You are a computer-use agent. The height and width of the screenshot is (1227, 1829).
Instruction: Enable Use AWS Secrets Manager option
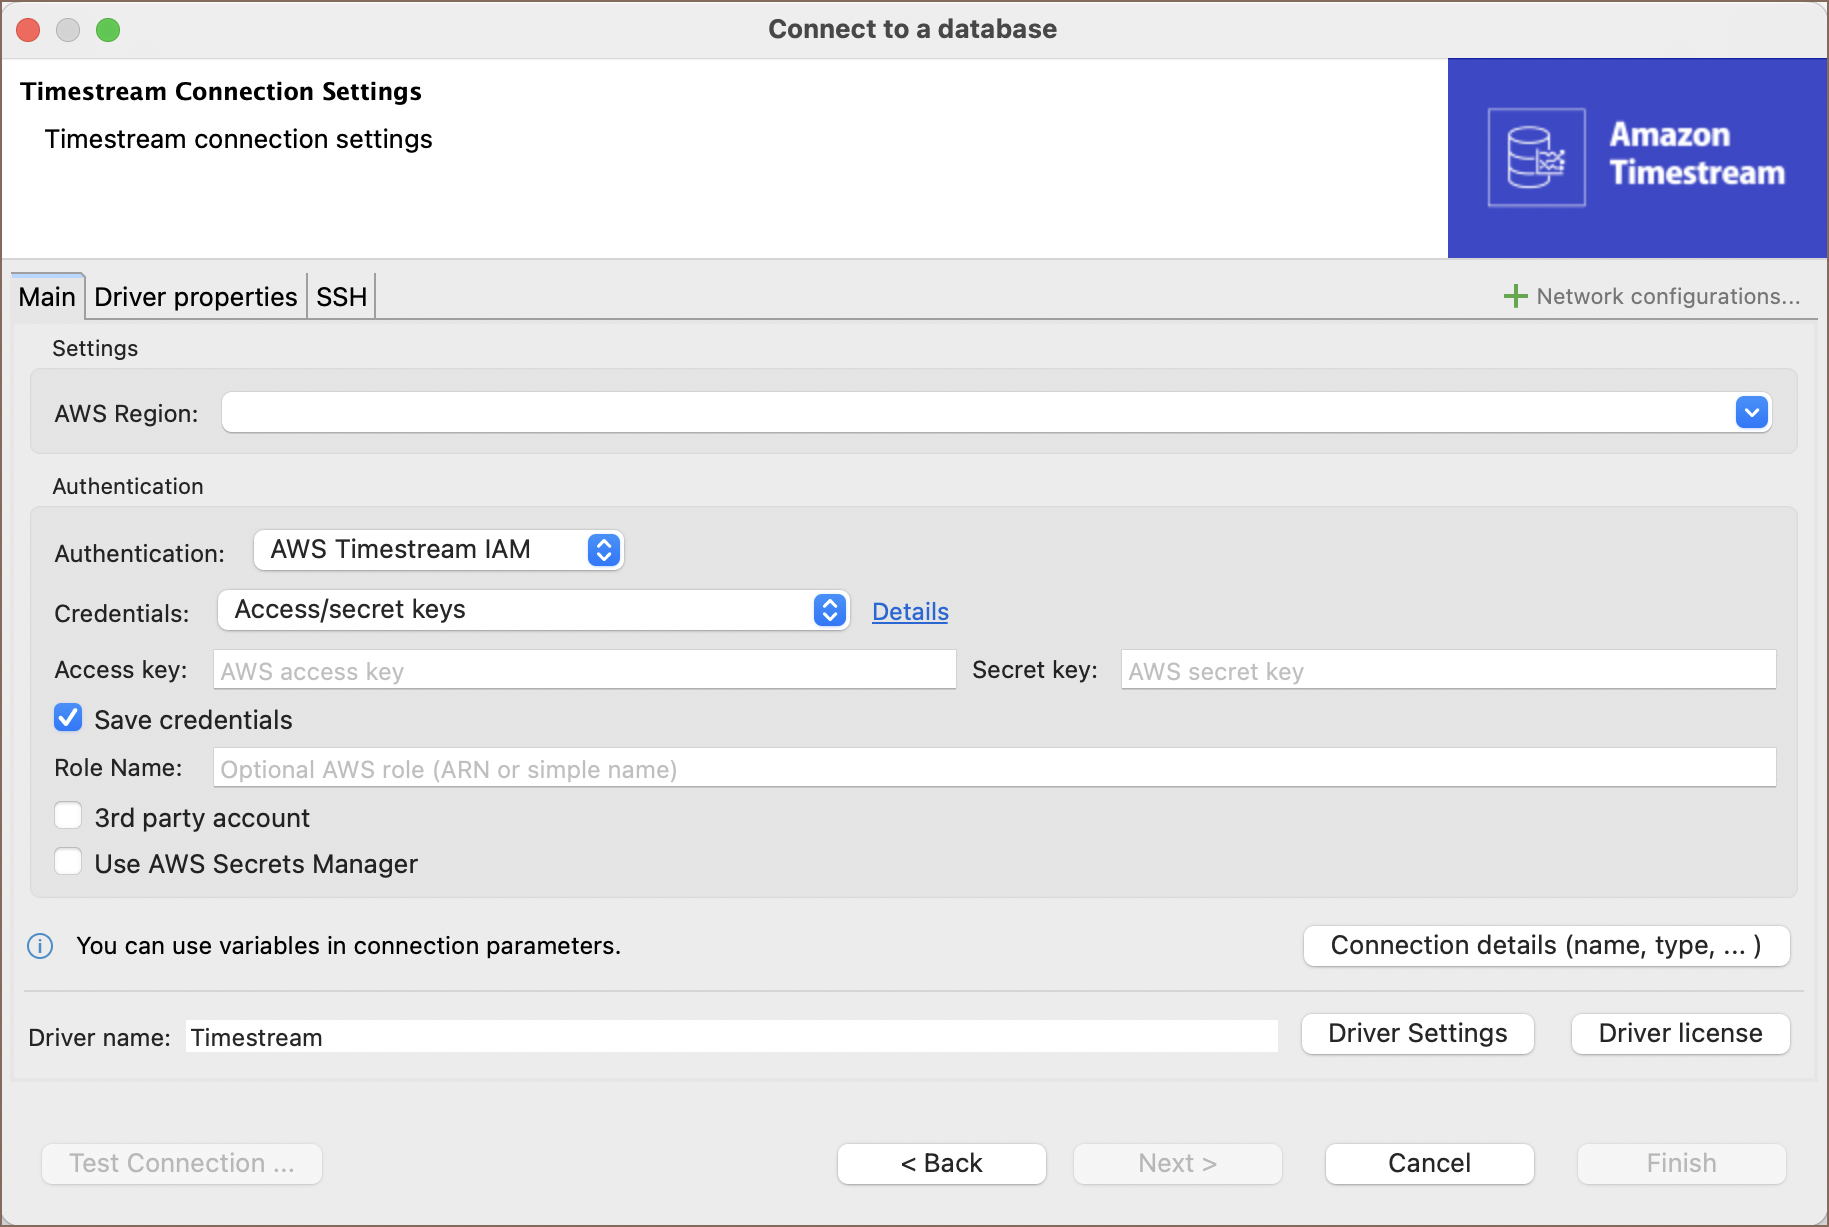click(x=68, y=862)
